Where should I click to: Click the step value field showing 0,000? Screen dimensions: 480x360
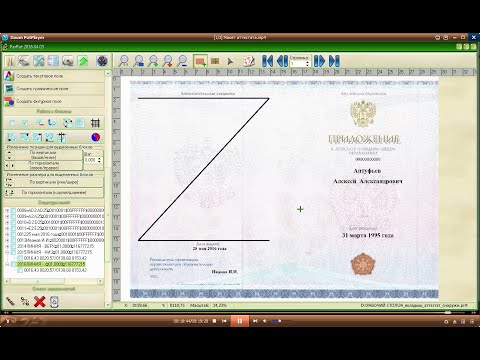tap(91, 160)
